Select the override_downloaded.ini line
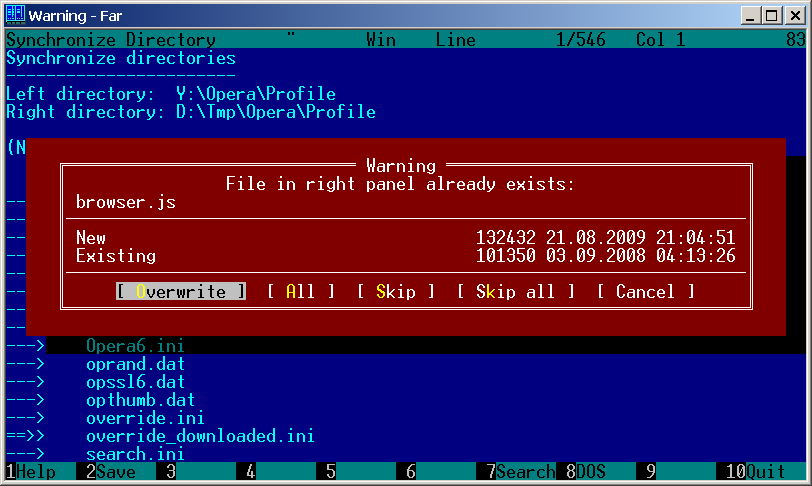This screenshot has width=812, height=486. click(x=200, y=436)
